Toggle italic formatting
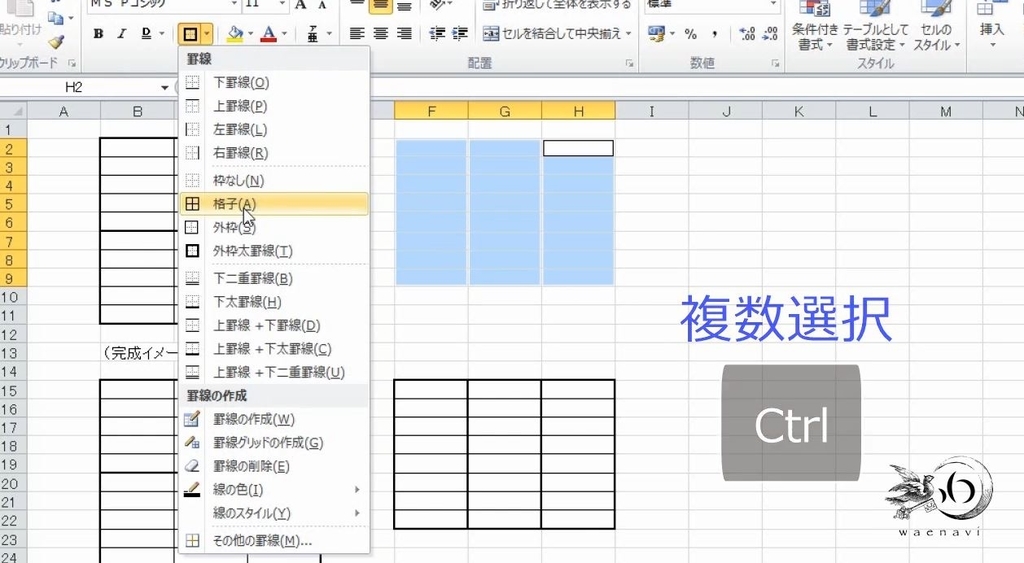Image resolution: width=1024 pixels, height=563 pixels. (121, 33)
